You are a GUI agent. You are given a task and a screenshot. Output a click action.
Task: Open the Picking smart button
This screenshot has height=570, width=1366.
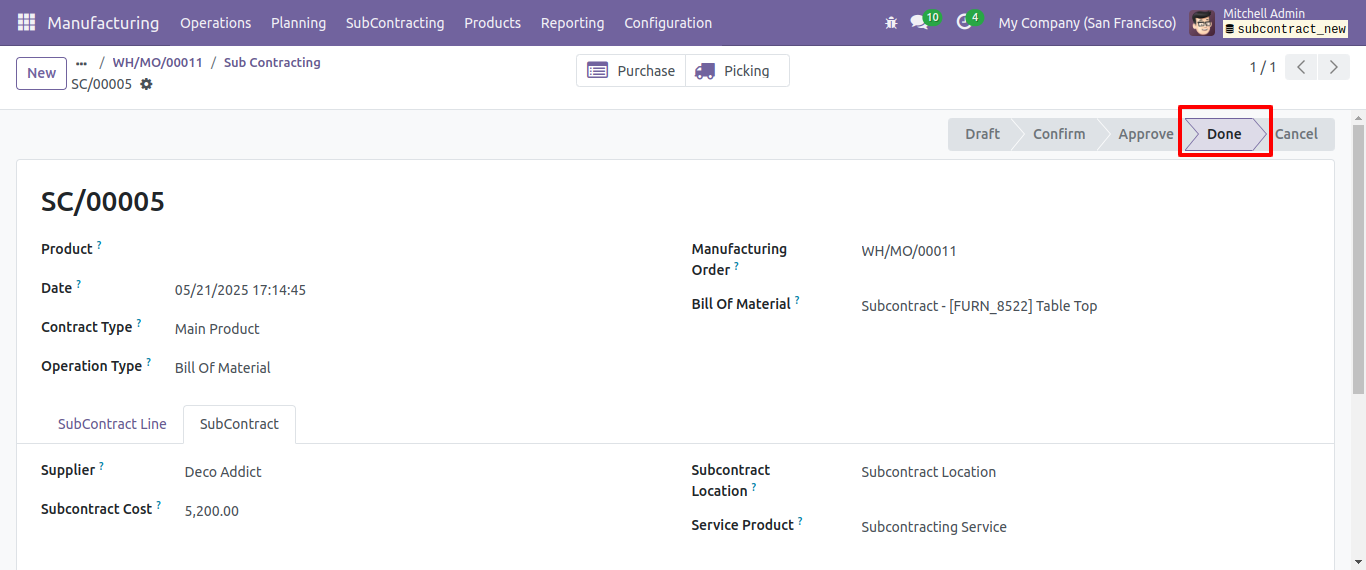(x=737, y=71)
